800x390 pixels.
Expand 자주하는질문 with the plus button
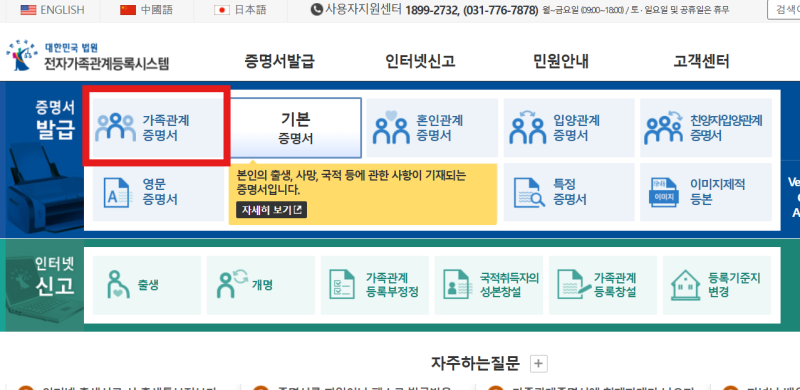[x=539, y=364]
